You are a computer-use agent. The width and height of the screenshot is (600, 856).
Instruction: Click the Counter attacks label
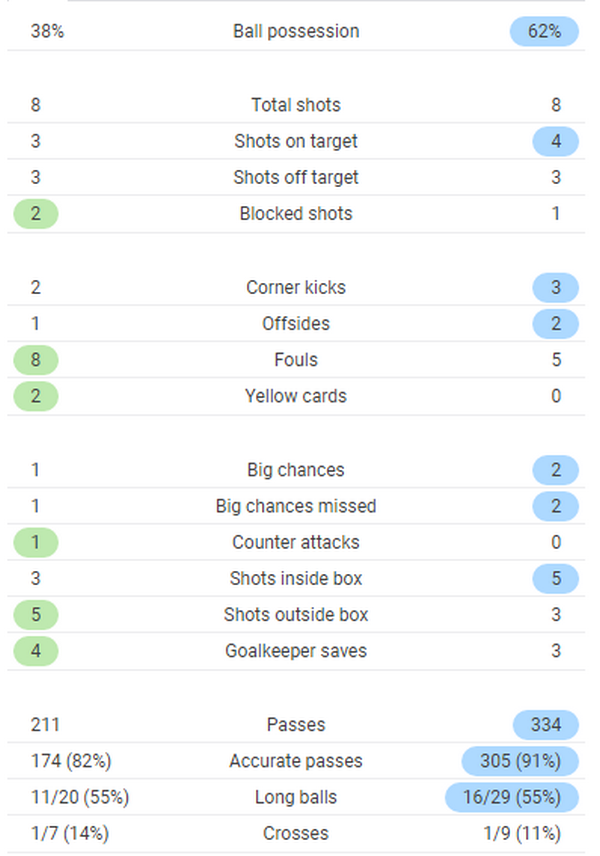pyautogui.click(x=296, y=542)
